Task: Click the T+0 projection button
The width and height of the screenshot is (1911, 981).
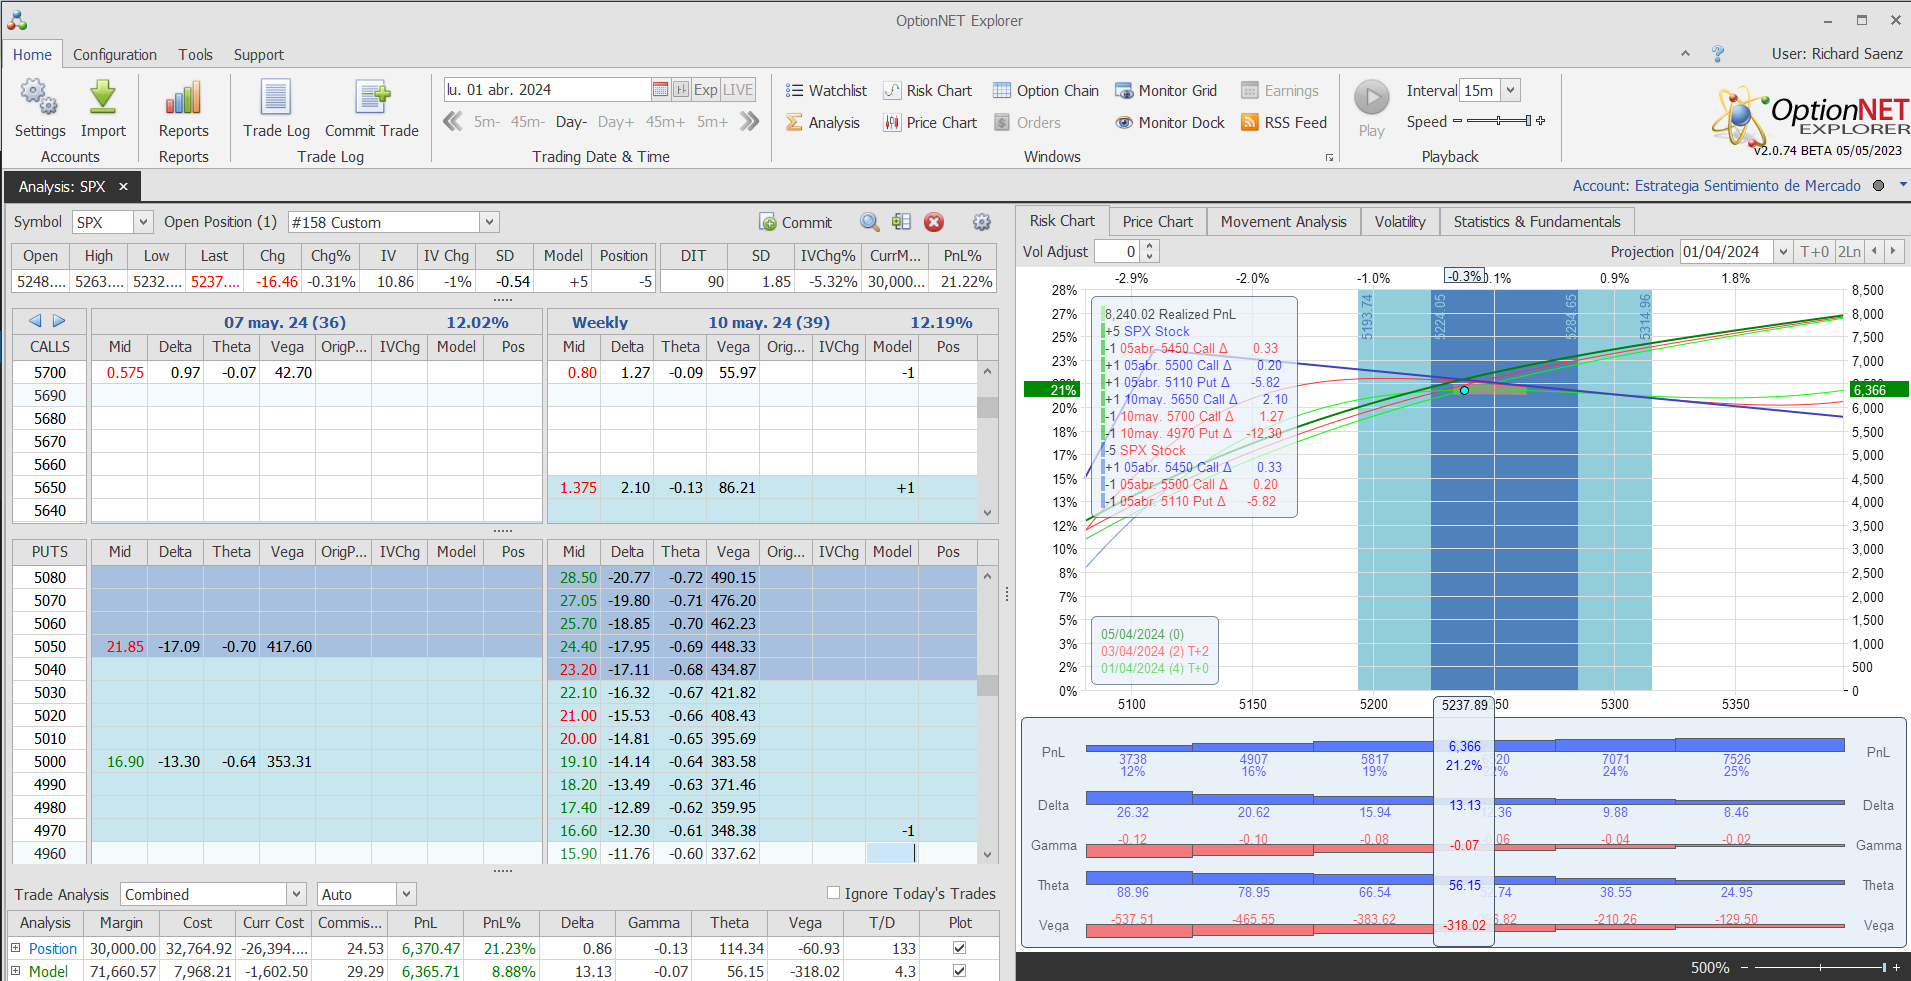Action: coord(1814,252)
